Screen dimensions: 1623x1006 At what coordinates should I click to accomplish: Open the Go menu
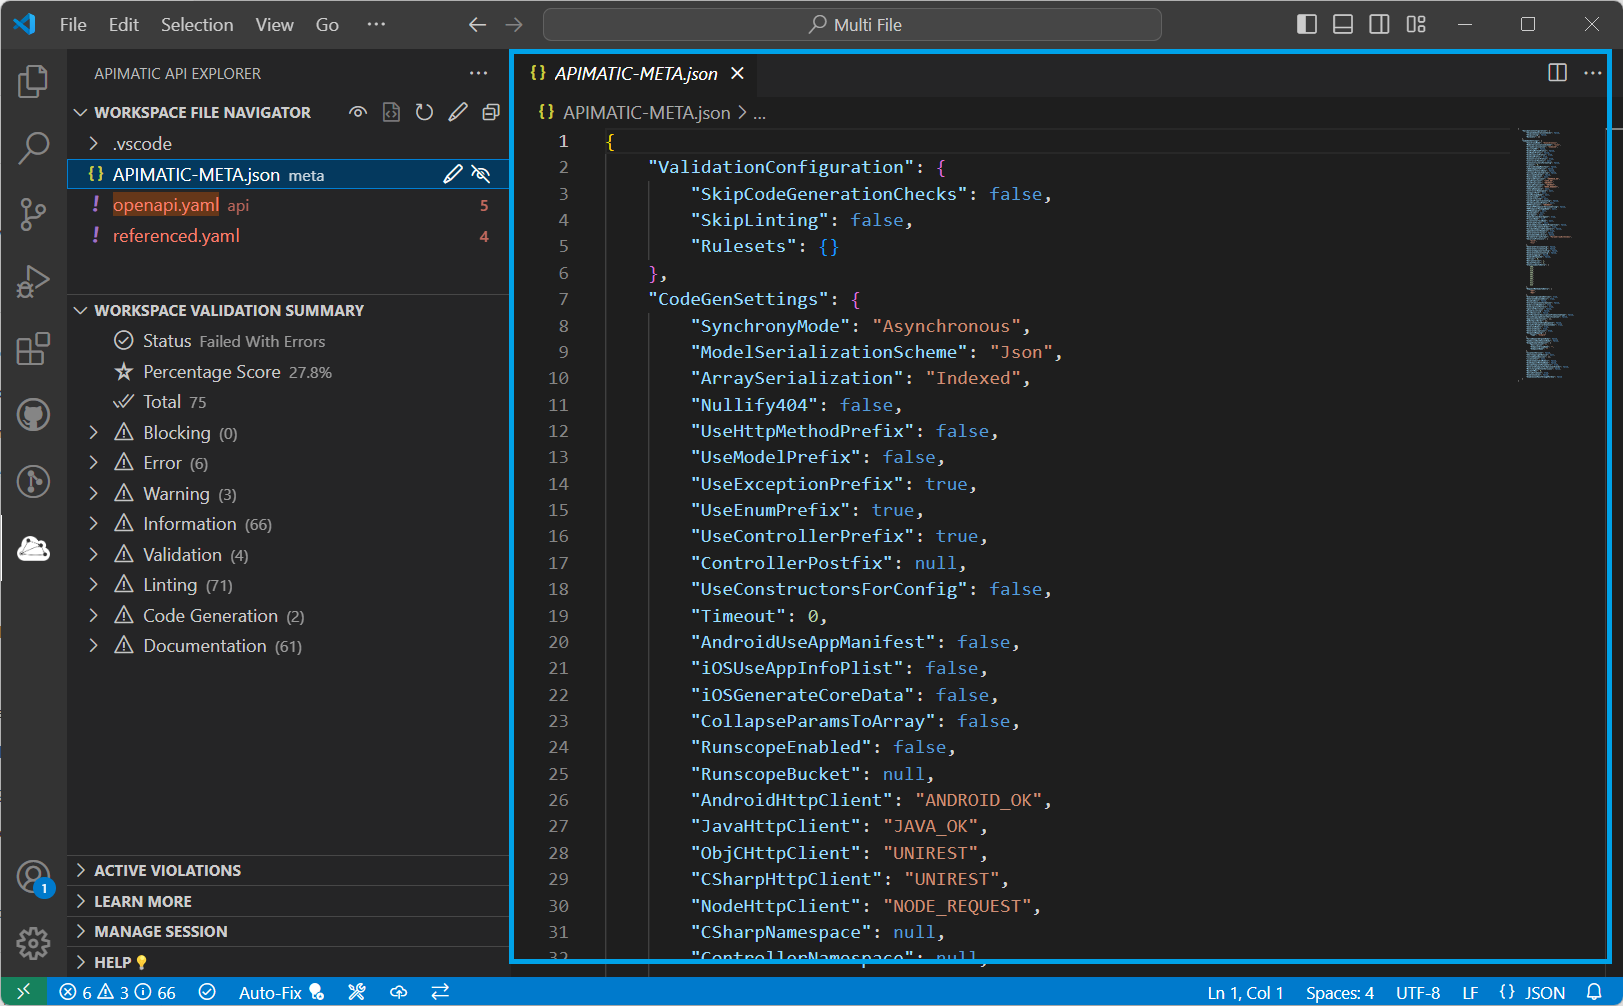(x=327, y=24)
